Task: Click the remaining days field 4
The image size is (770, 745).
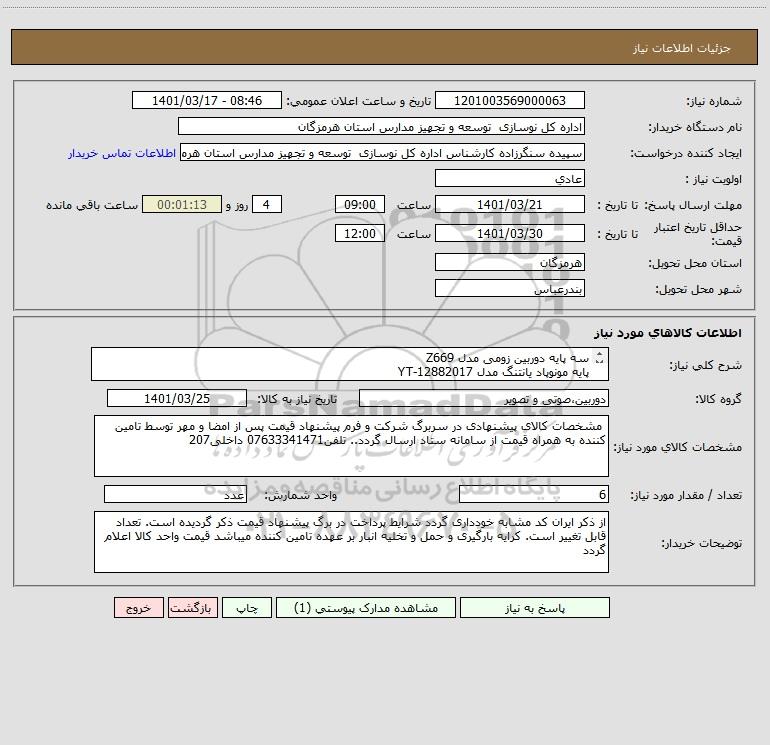Action: coord(267,204)
